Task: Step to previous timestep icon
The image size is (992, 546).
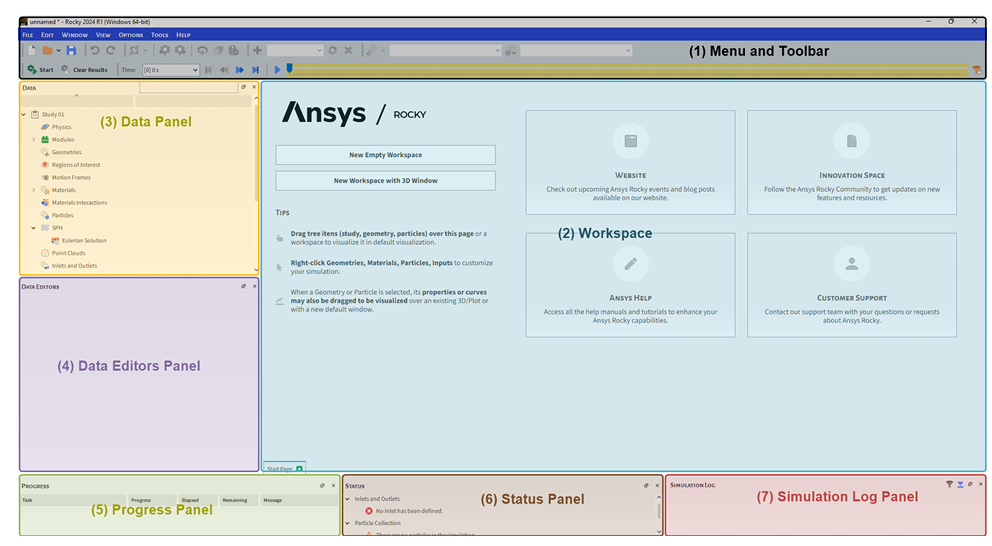Action: click(224, 70)
